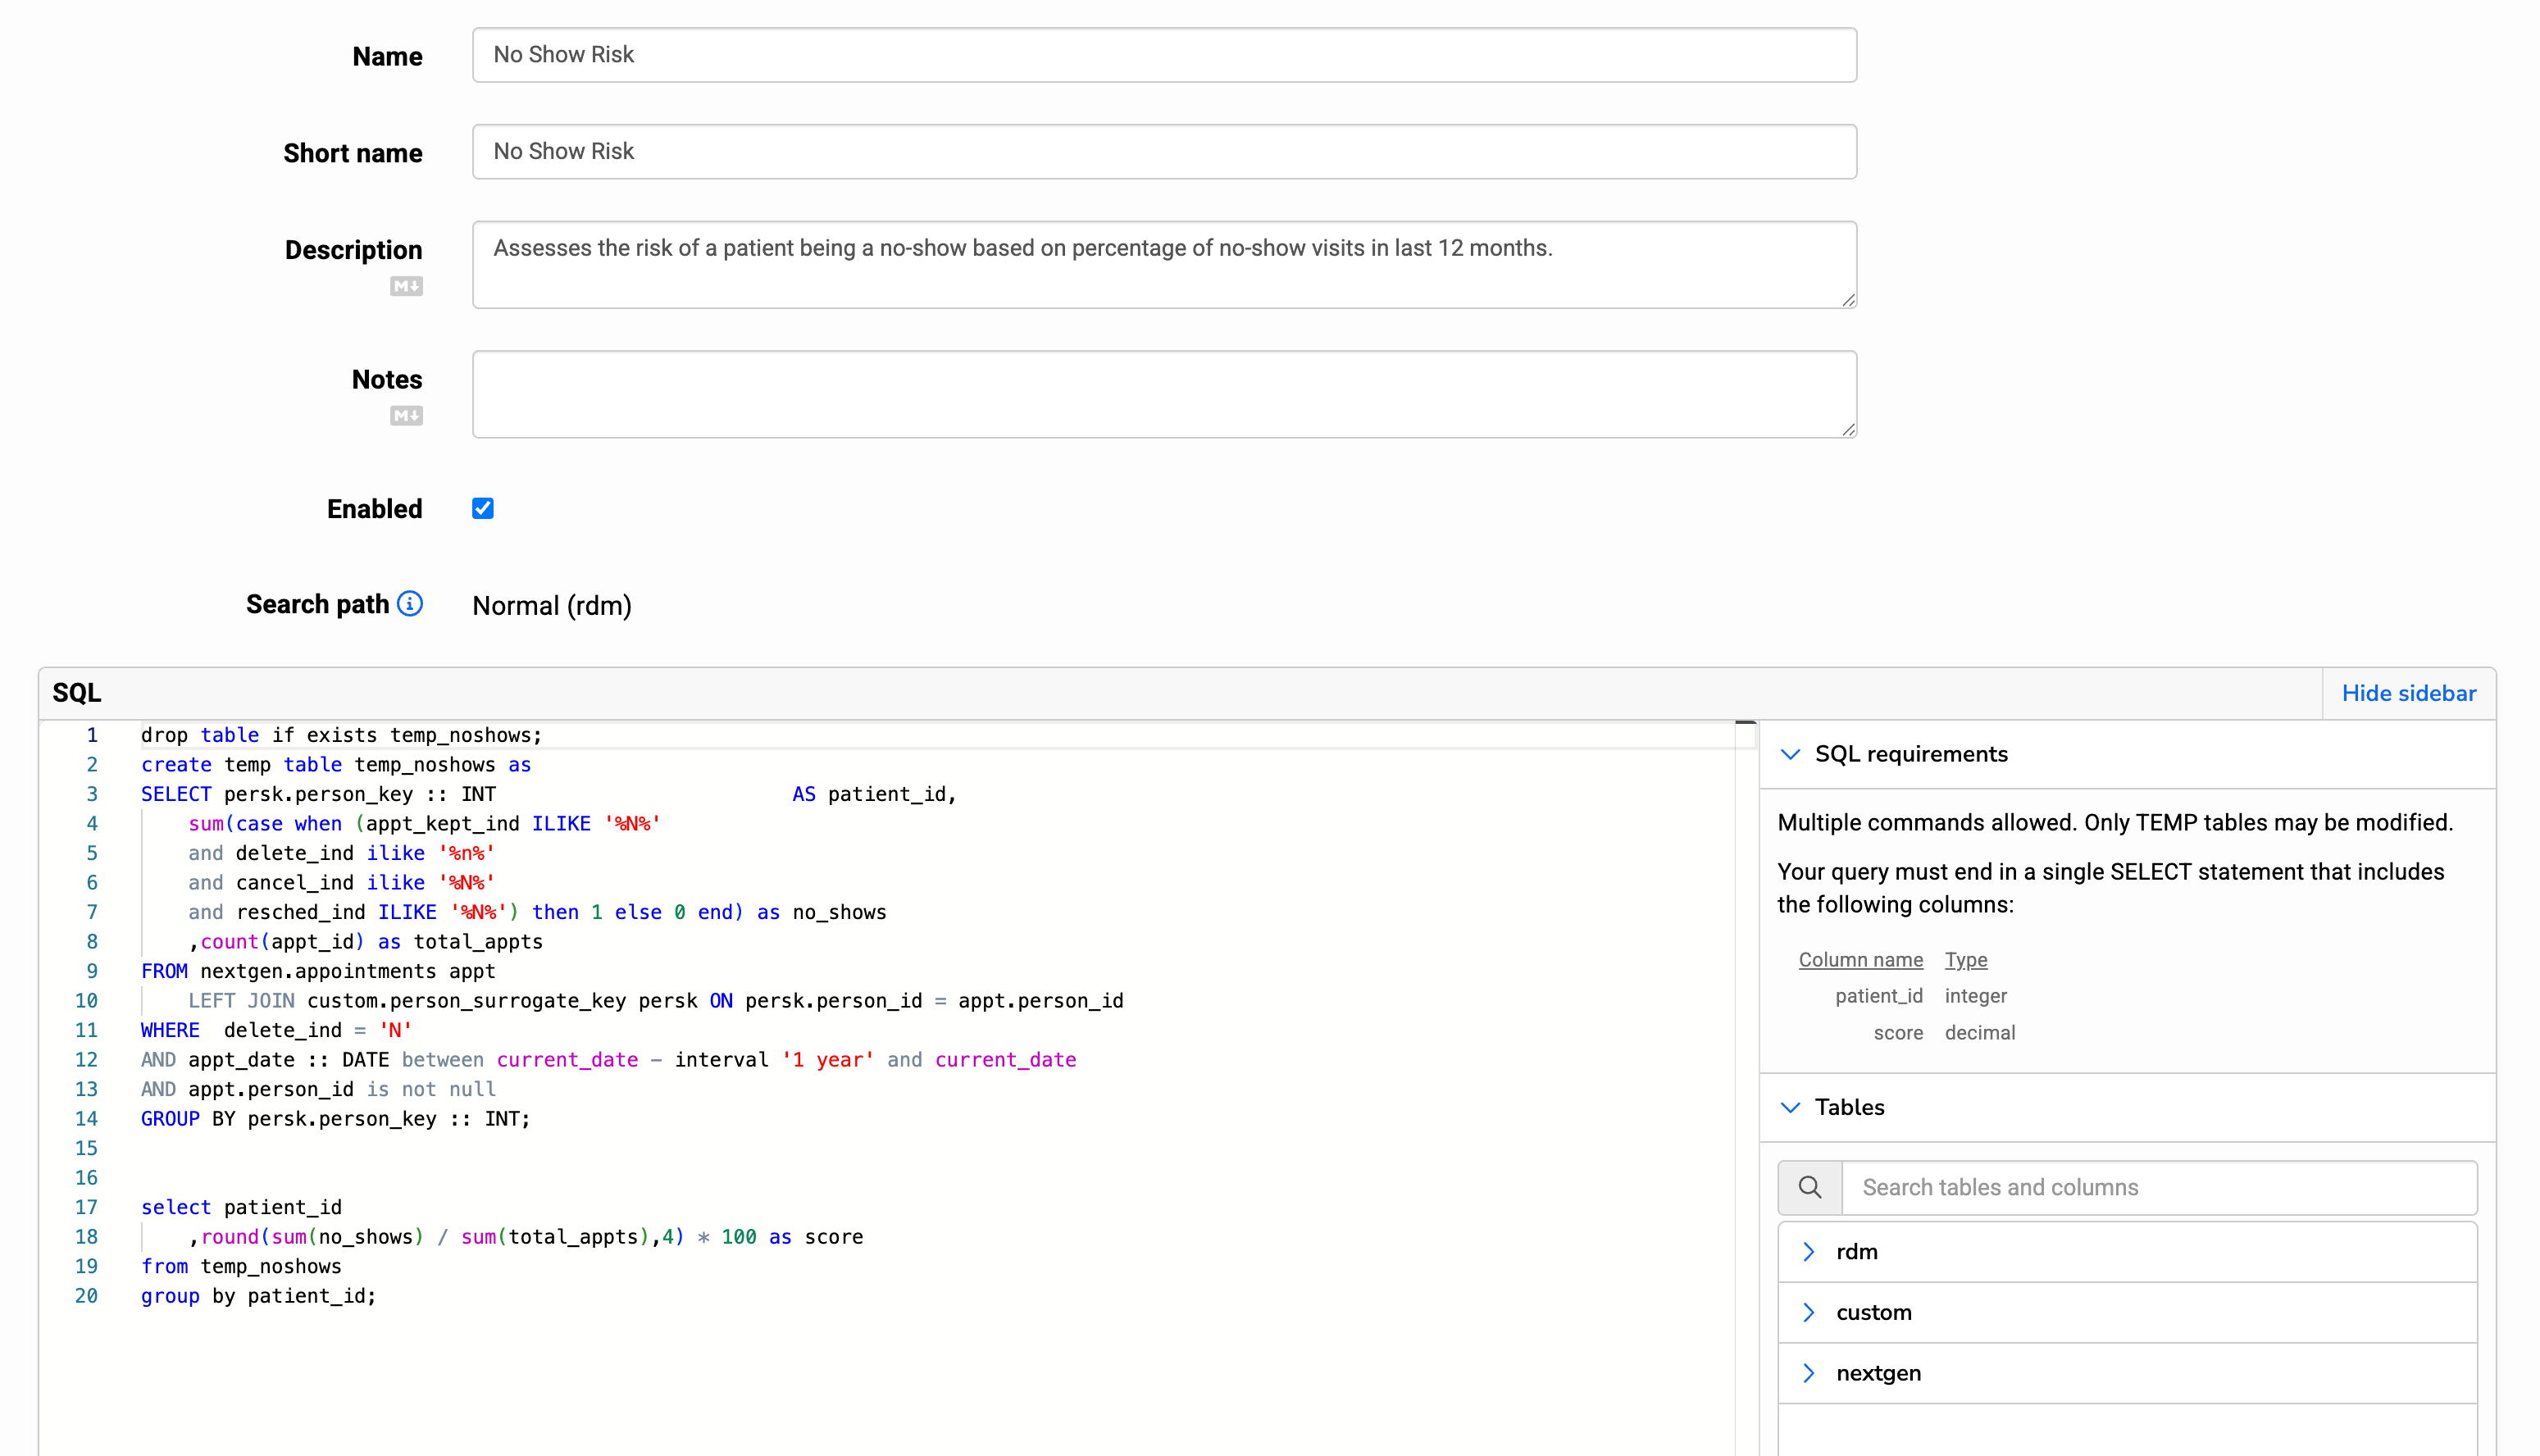Uncheck the Enabled checkbox
The image size is (2540, 1456).
click(483, 508)
